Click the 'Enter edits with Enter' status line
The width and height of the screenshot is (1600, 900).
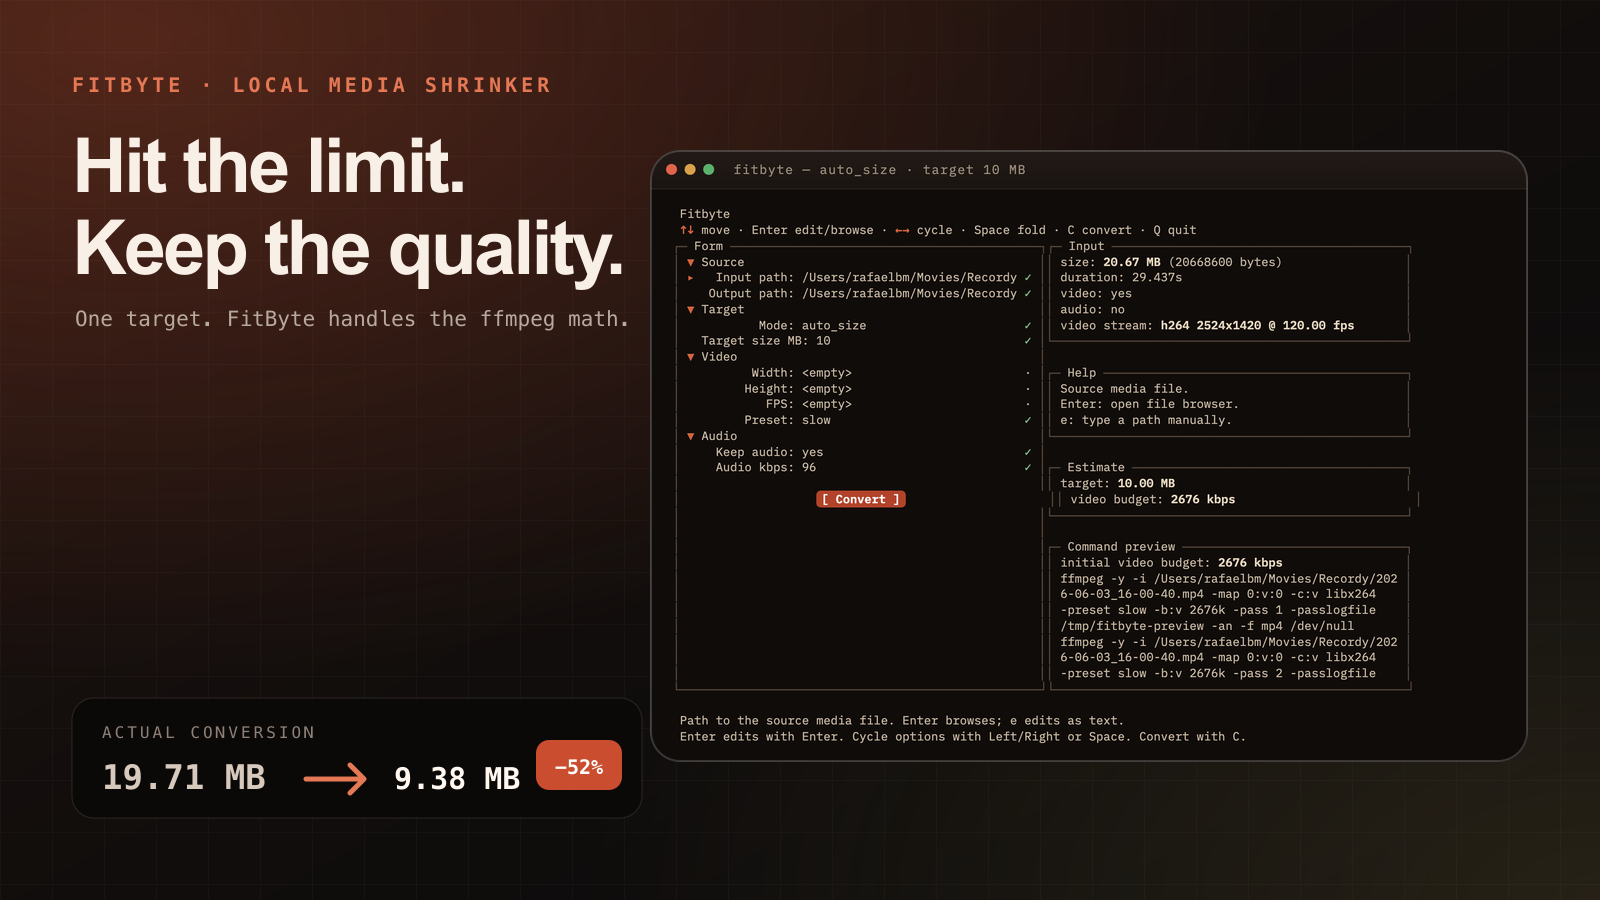coord(963,737)
